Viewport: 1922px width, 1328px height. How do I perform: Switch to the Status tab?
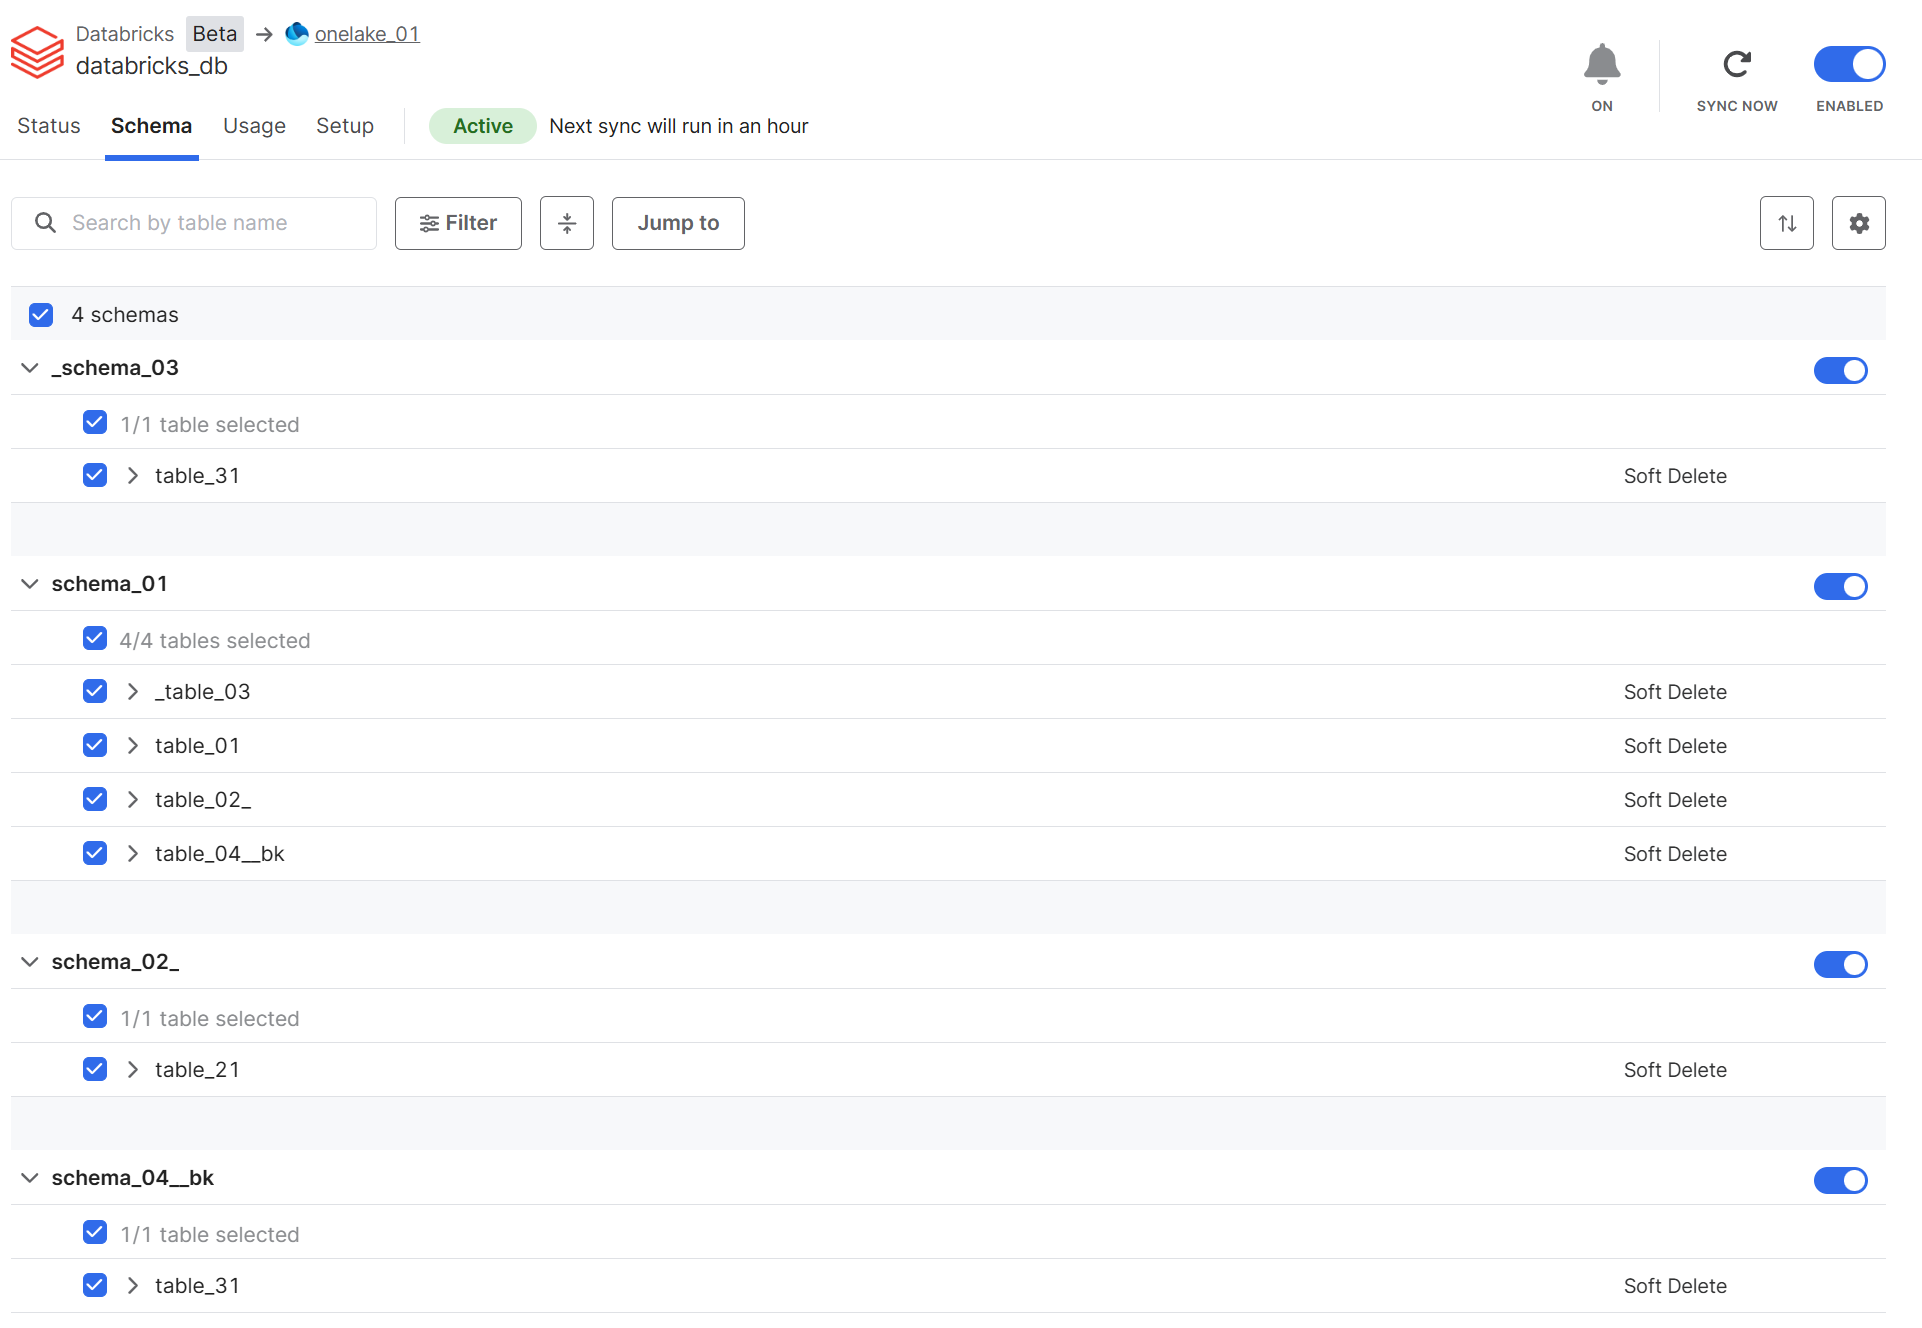tap(48, 126)
